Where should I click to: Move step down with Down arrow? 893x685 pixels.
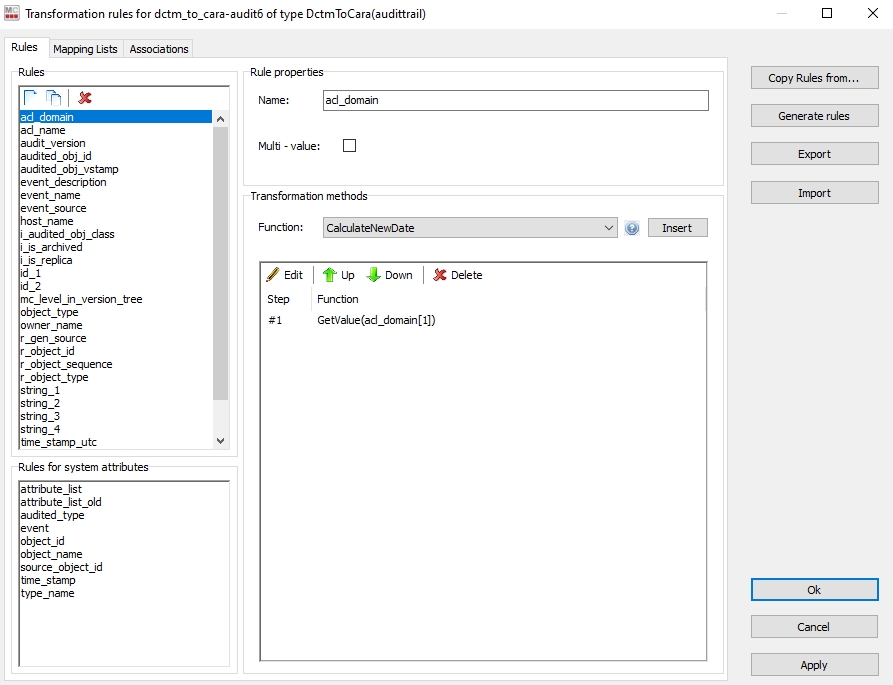pyautogui.click(x=389, y=275)
